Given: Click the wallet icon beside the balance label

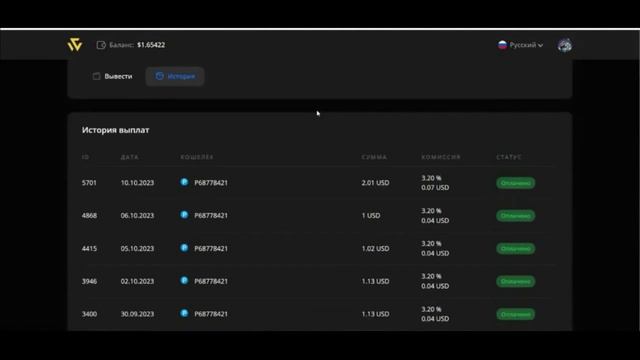Looking at the screenshot, I should click(x=101, y=45).
